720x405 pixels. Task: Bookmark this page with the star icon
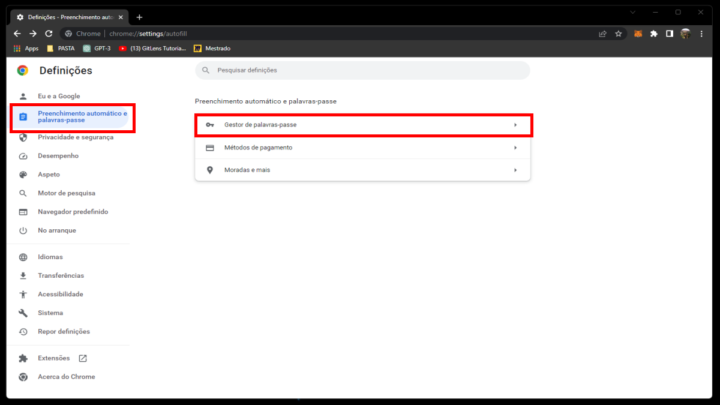(619, 34)
